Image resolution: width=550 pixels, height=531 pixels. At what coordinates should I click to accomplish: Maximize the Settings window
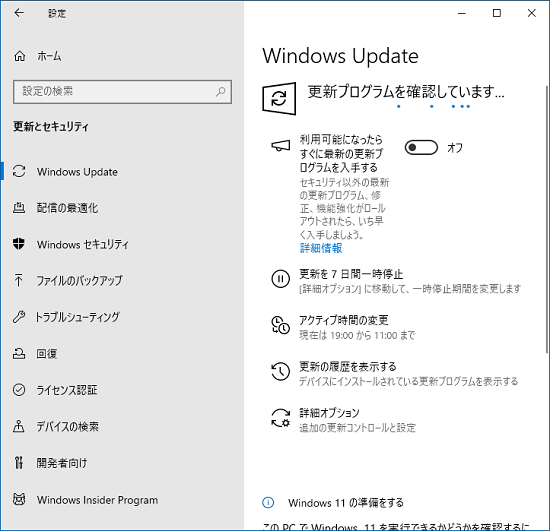[x=497, y=13]
